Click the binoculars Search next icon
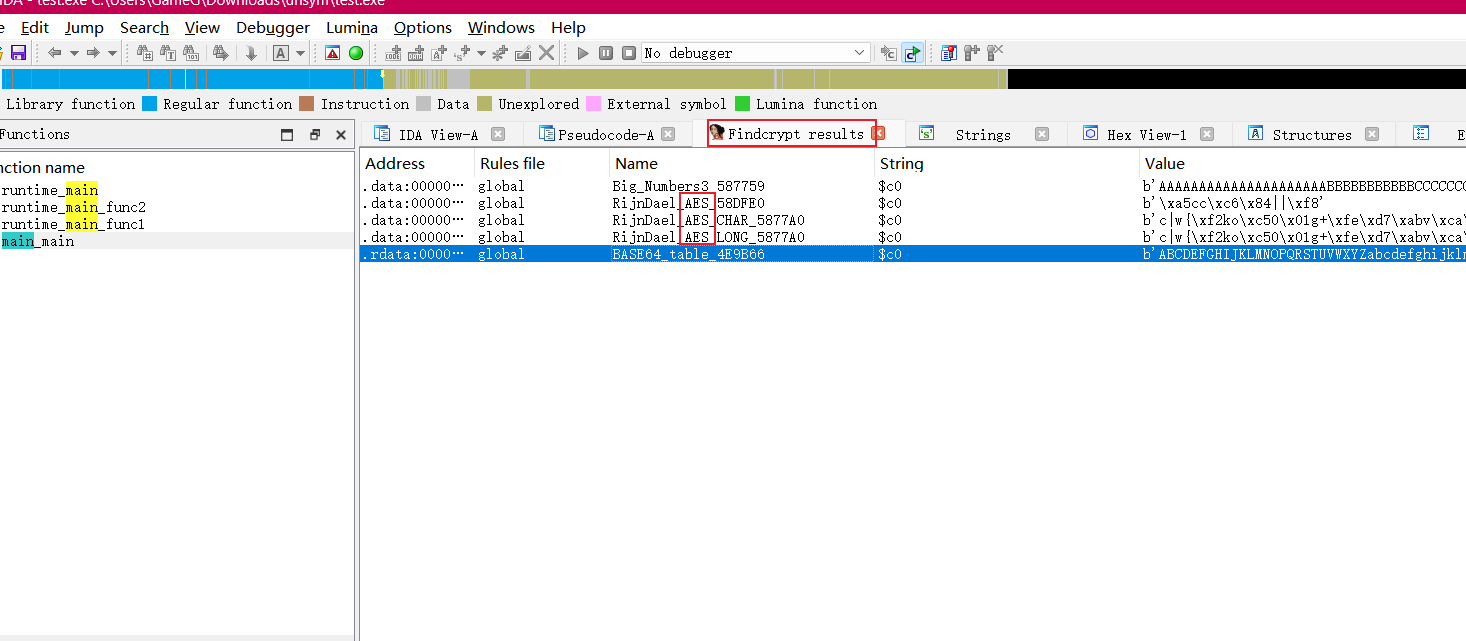 220,53
